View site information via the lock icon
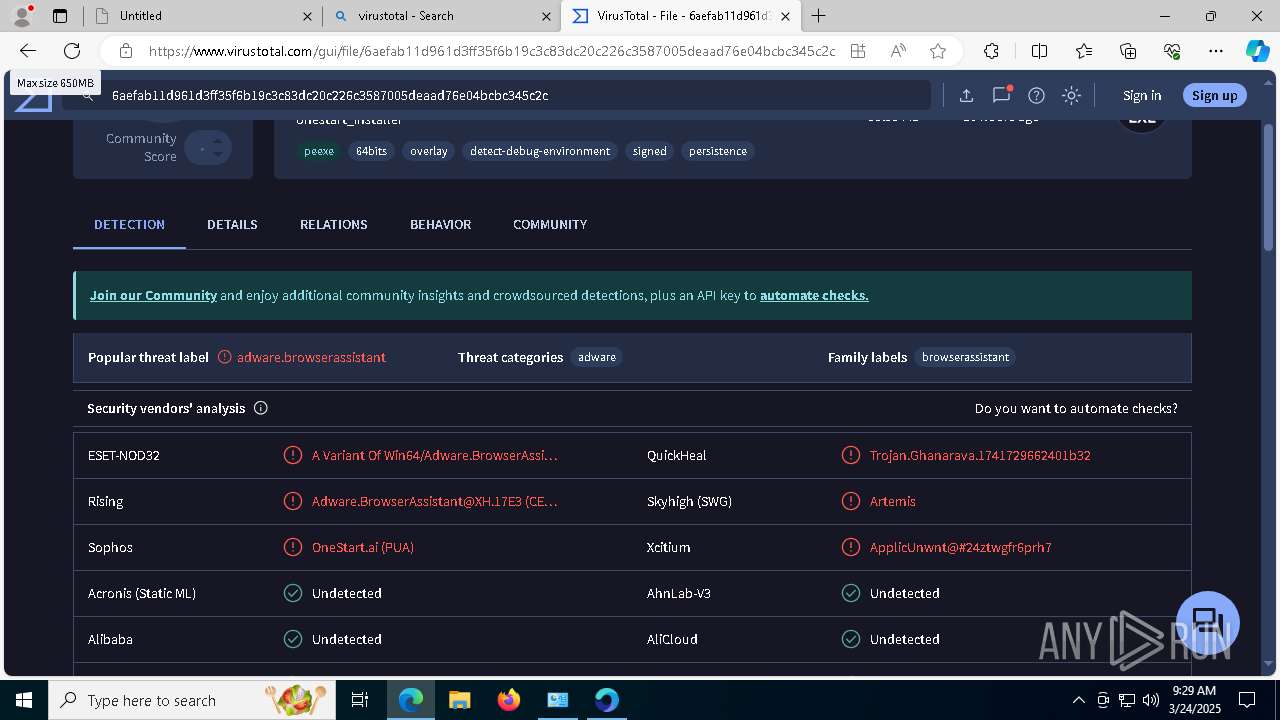Screen dimensions: 1280x720 (126, 51)
